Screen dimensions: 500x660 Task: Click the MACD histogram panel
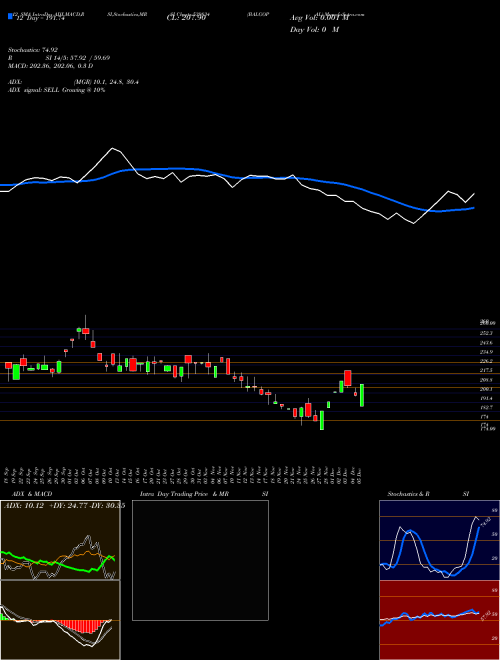60,620
